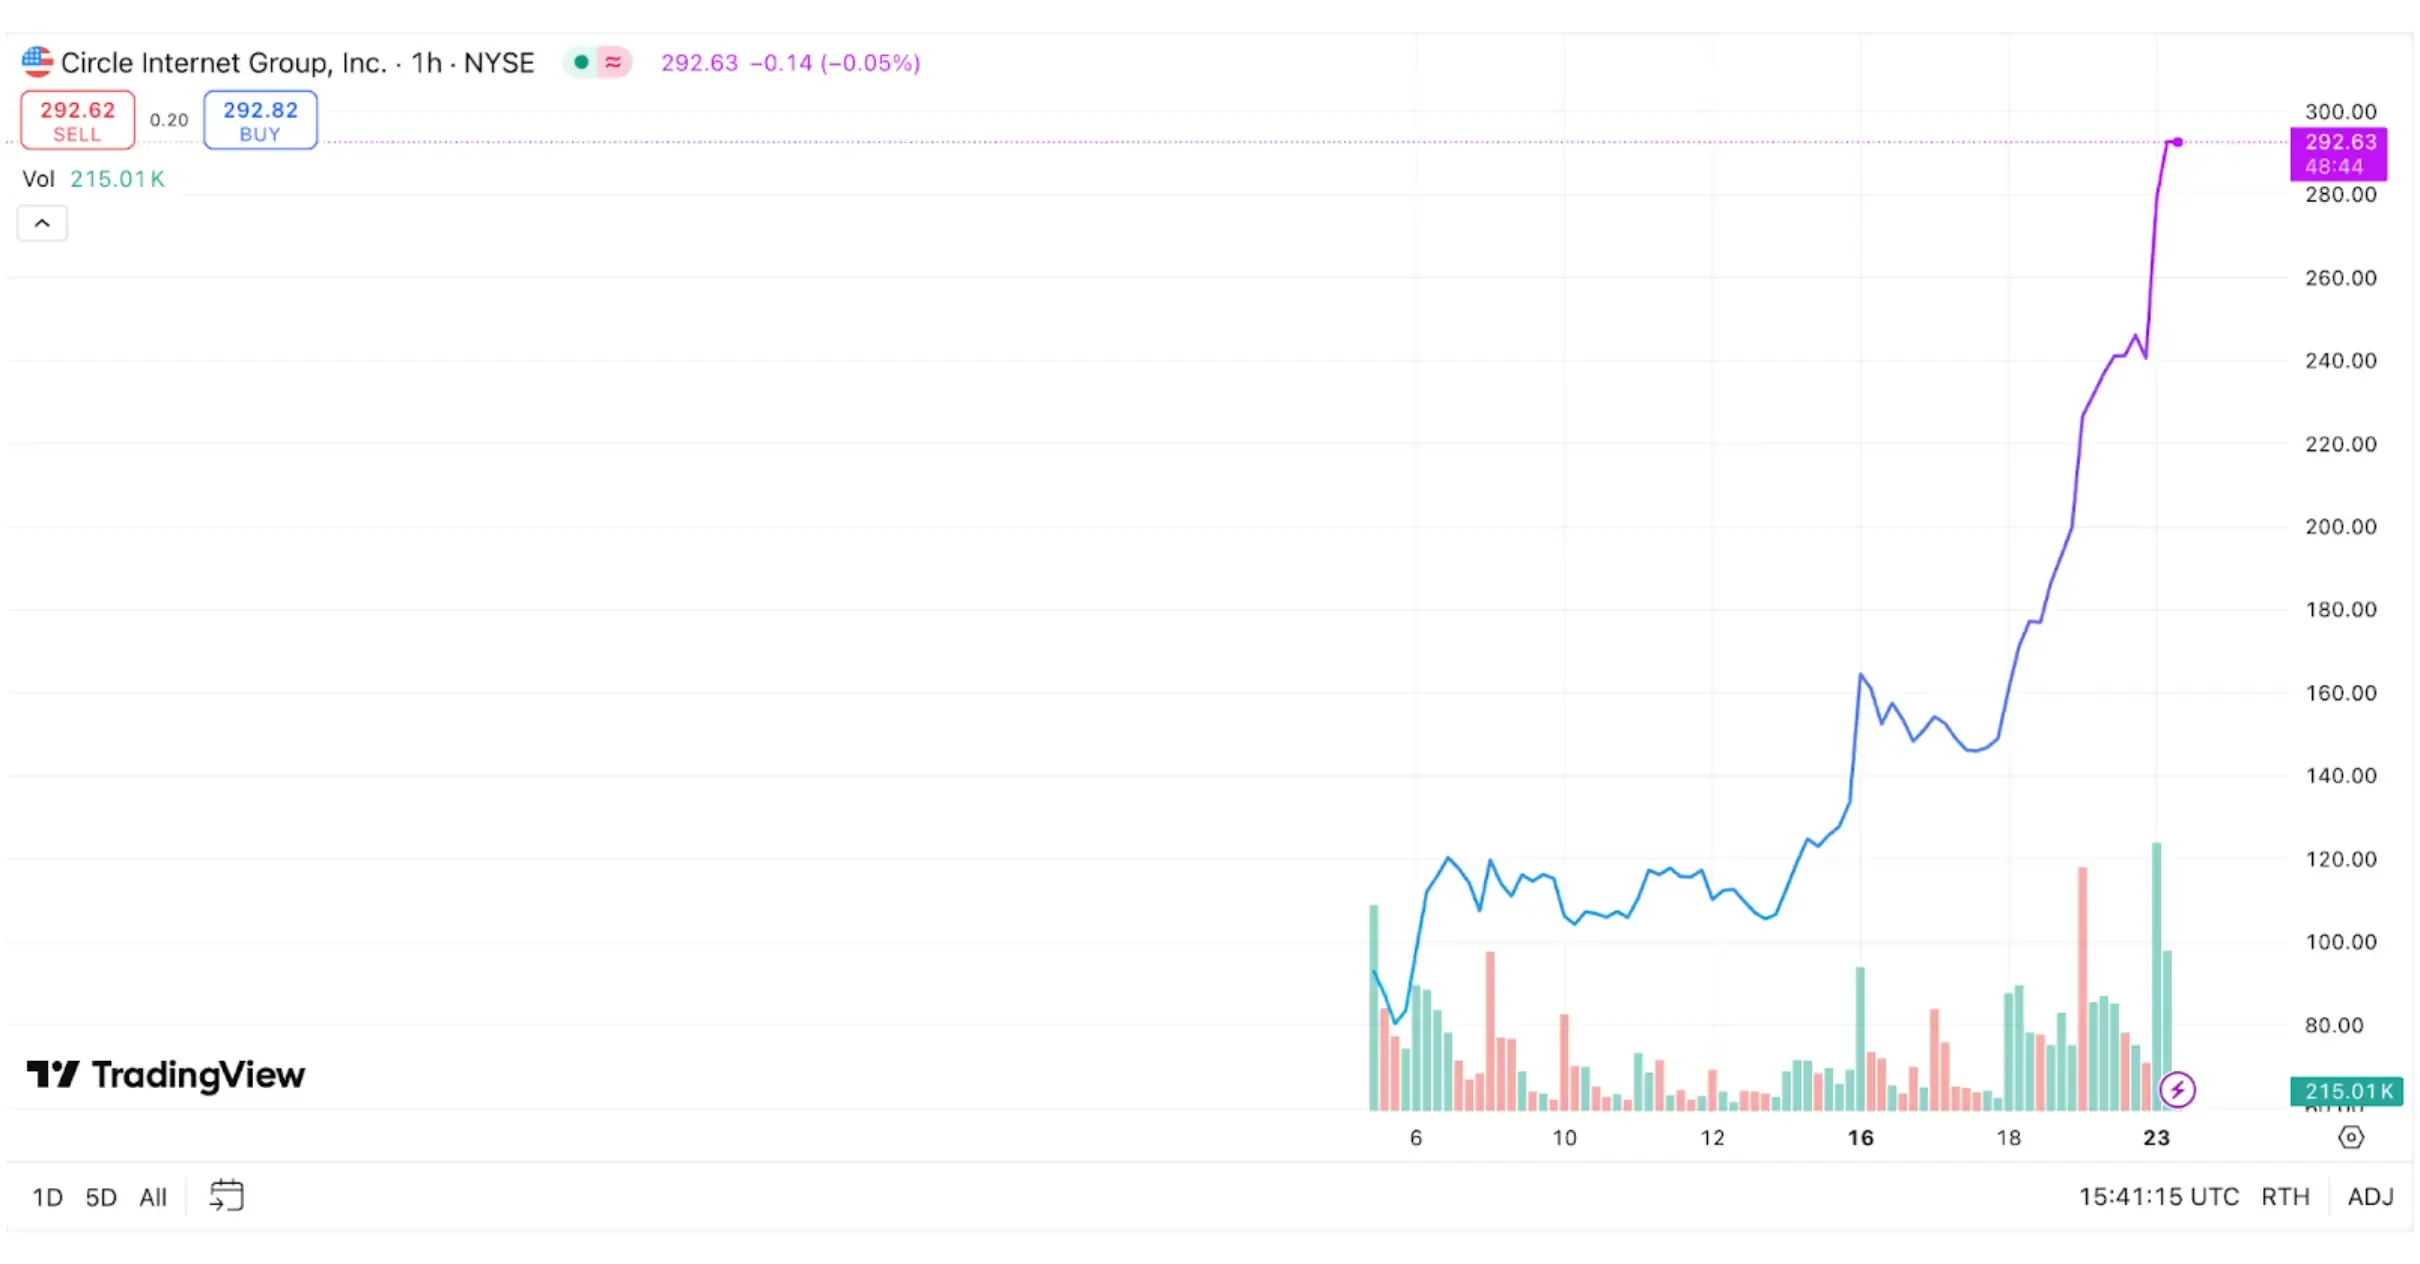2420x1264 pixels.
Task: Click the go-to-date calendar icon
Action: pyautogui.click(x=226, y=1195)
